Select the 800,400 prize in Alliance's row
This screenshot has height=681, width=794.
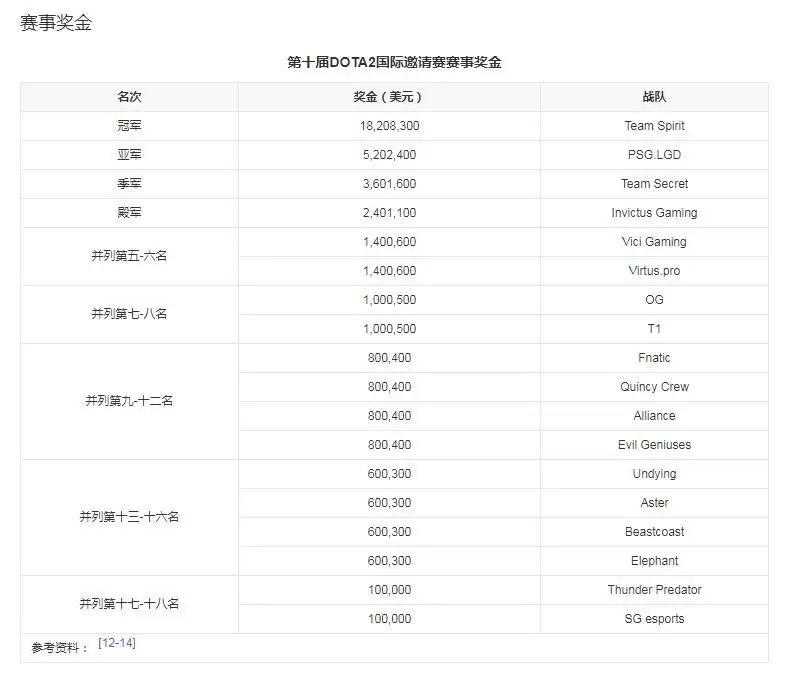point(389,415)
